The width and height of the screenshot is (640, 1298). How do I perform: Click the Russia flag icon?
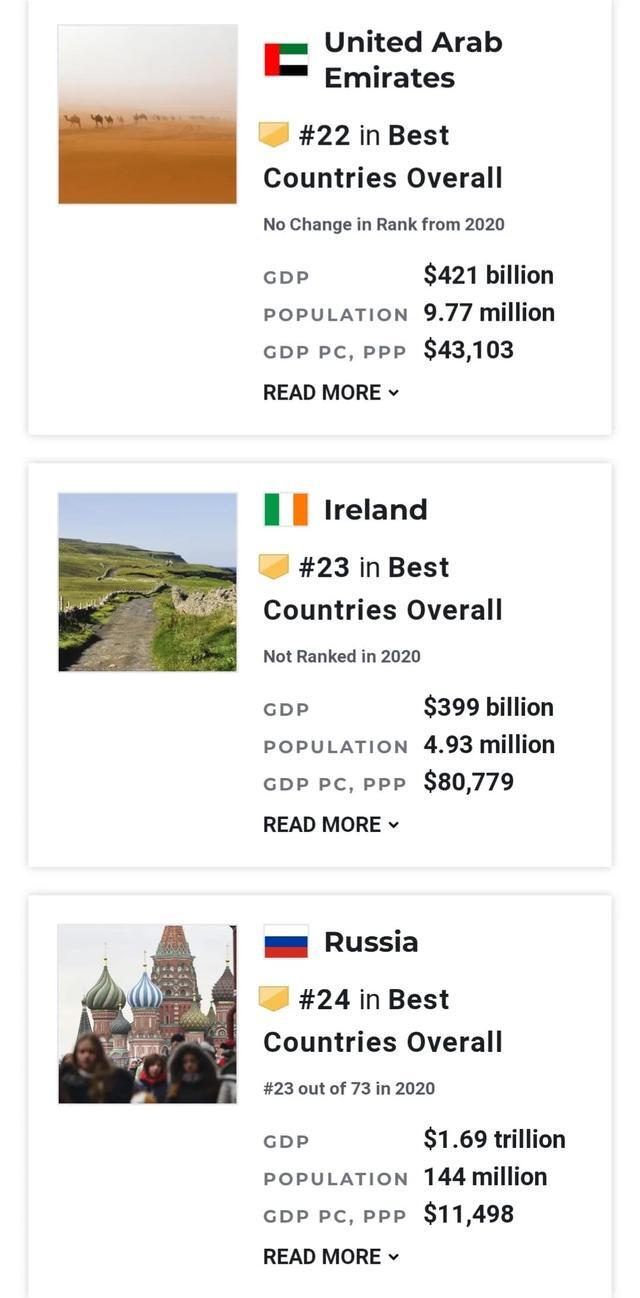coord(286,941)
